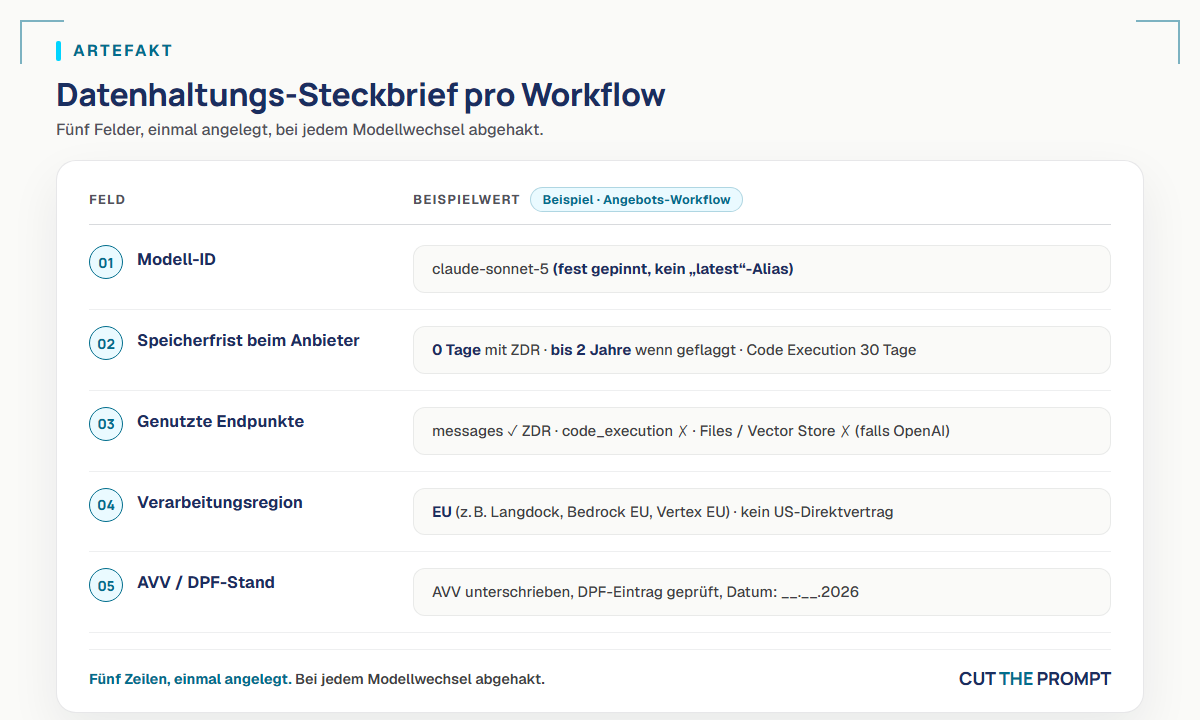Click the AVV / DPF-Stand label
The width and height of the screenshot is (1200, 720).
[x=206, y=582]
